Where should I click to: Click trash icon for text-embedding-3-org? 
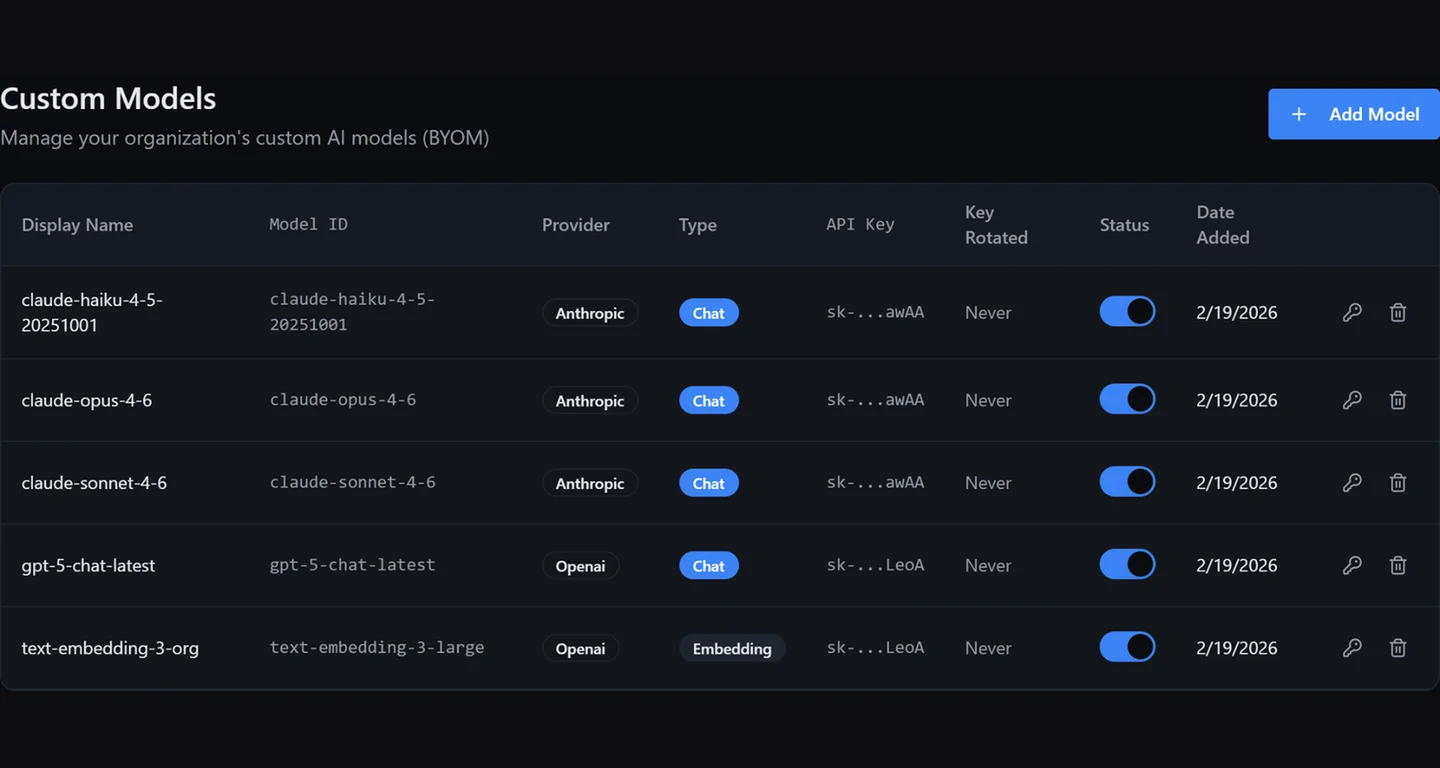coord(1398,648)
